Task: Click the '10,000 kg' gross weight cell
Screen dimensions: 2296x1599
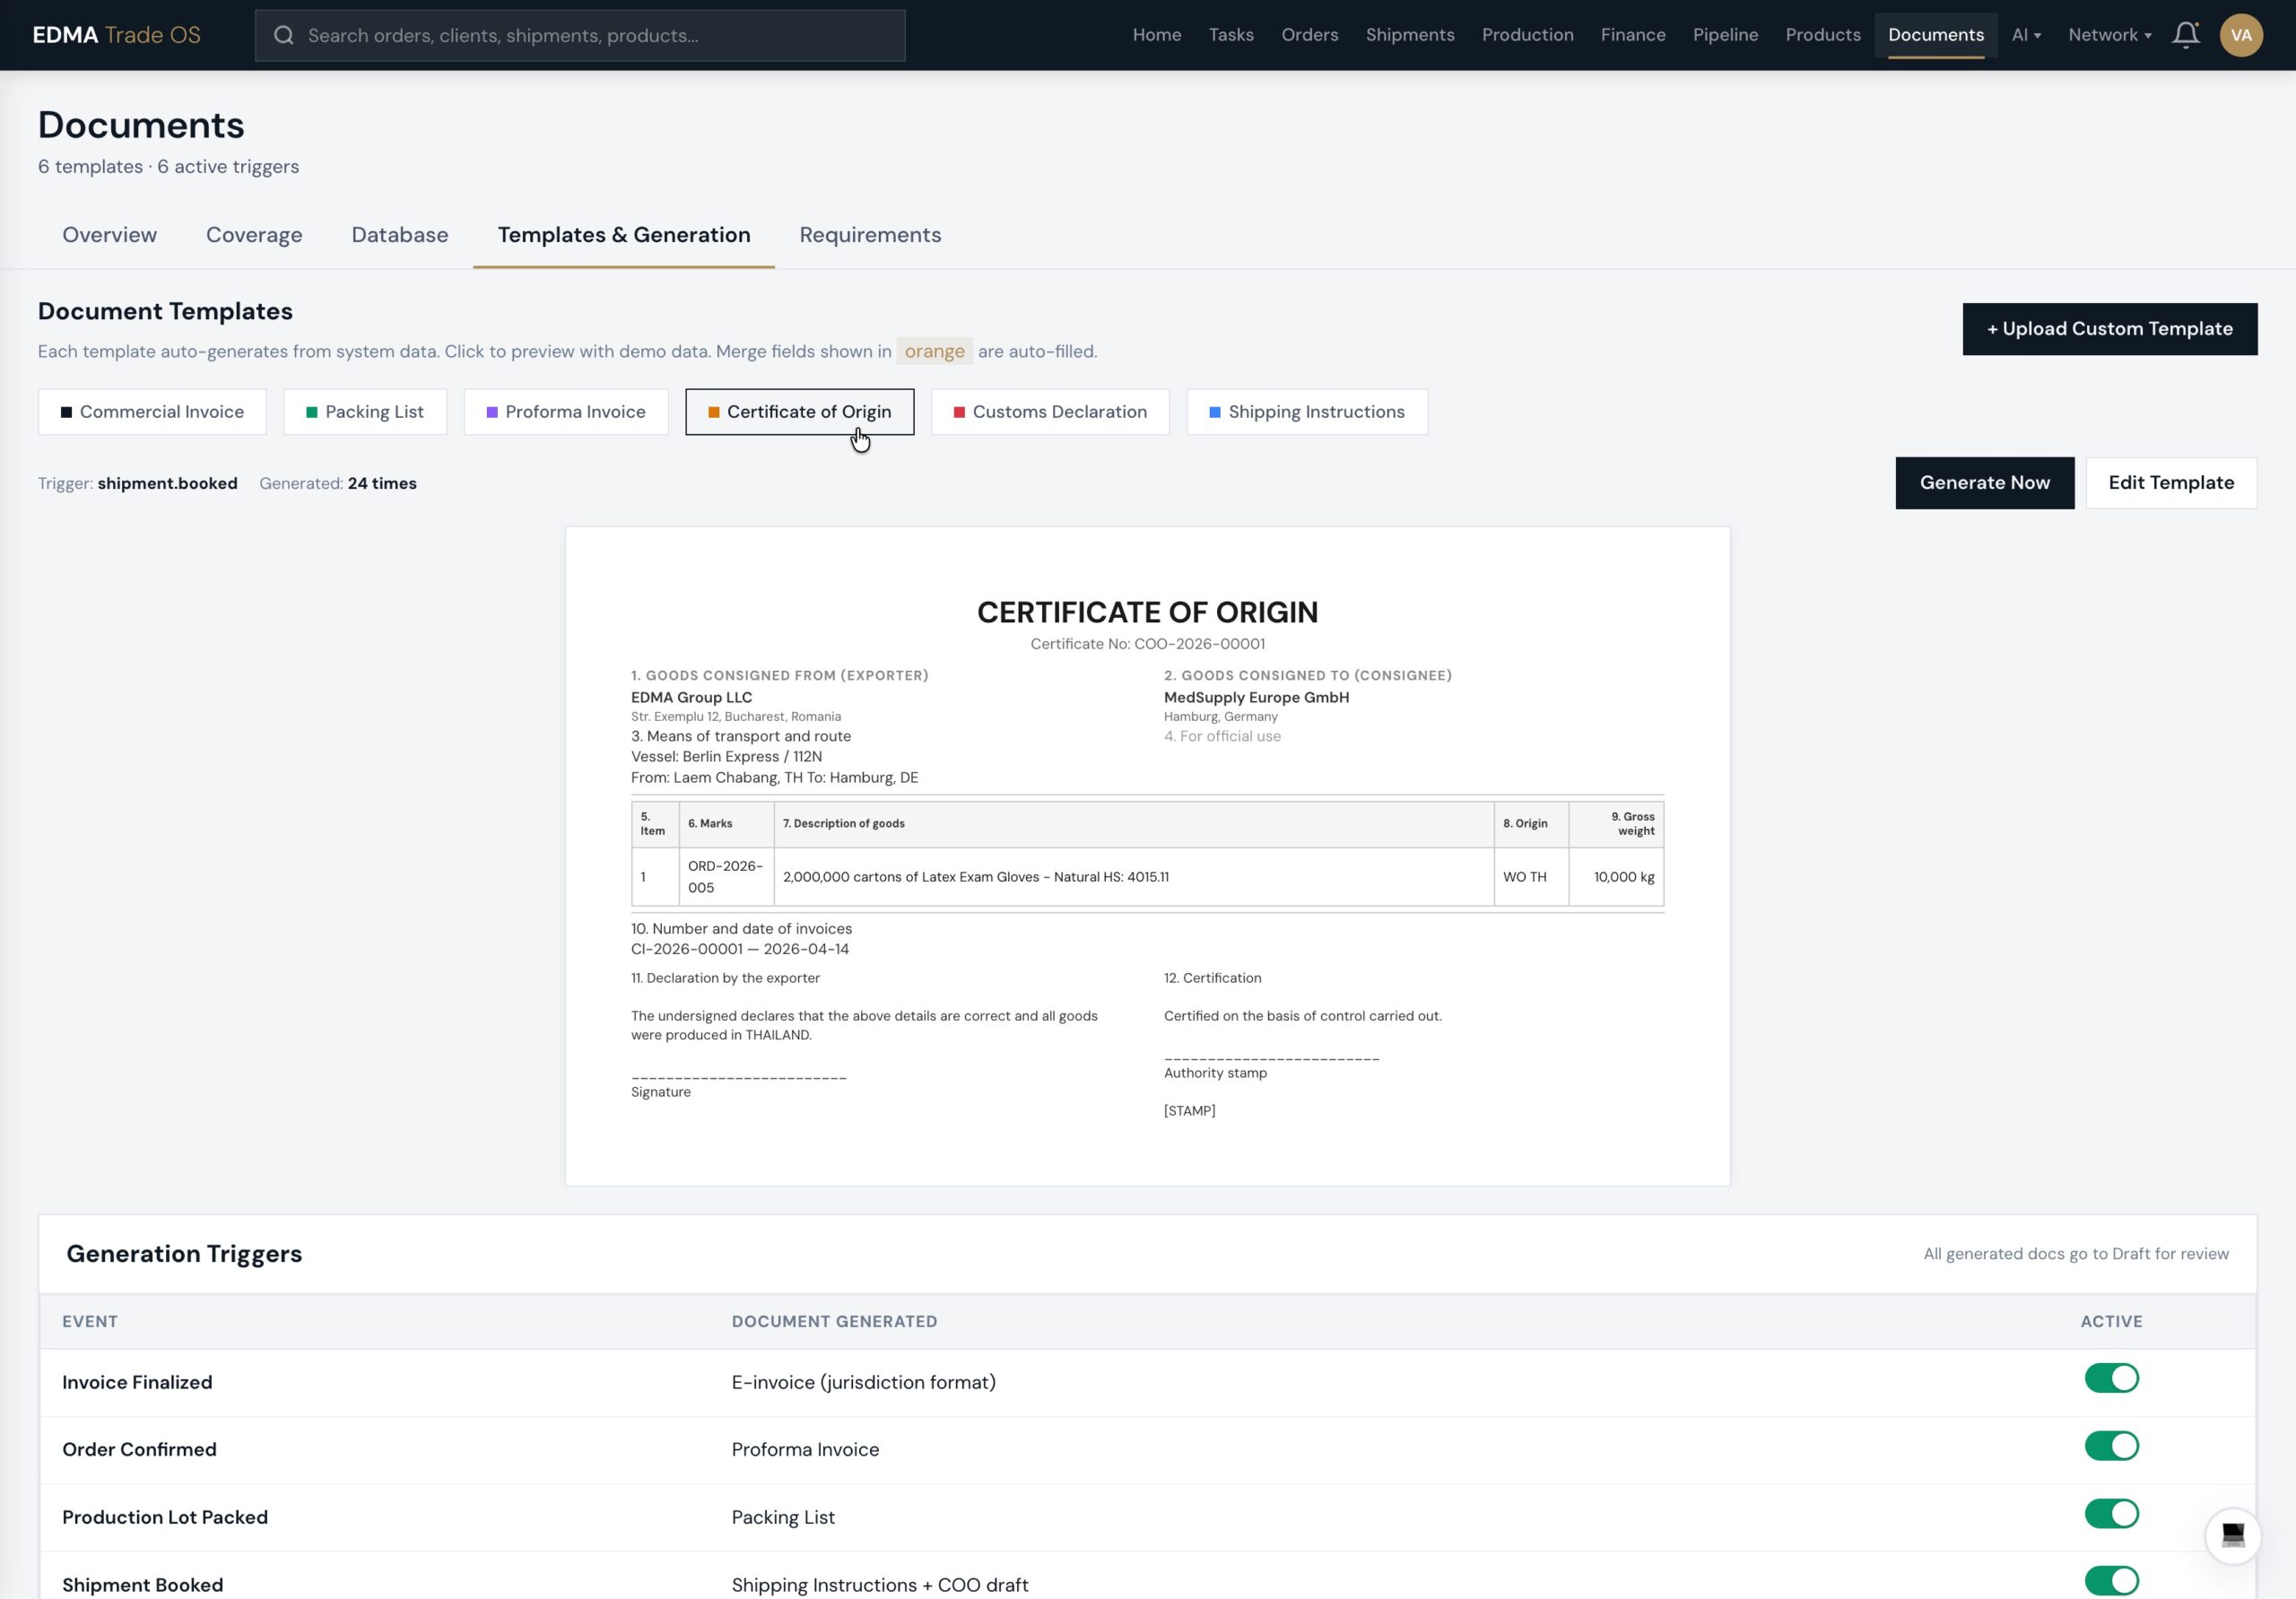Action: (1616, 877)
